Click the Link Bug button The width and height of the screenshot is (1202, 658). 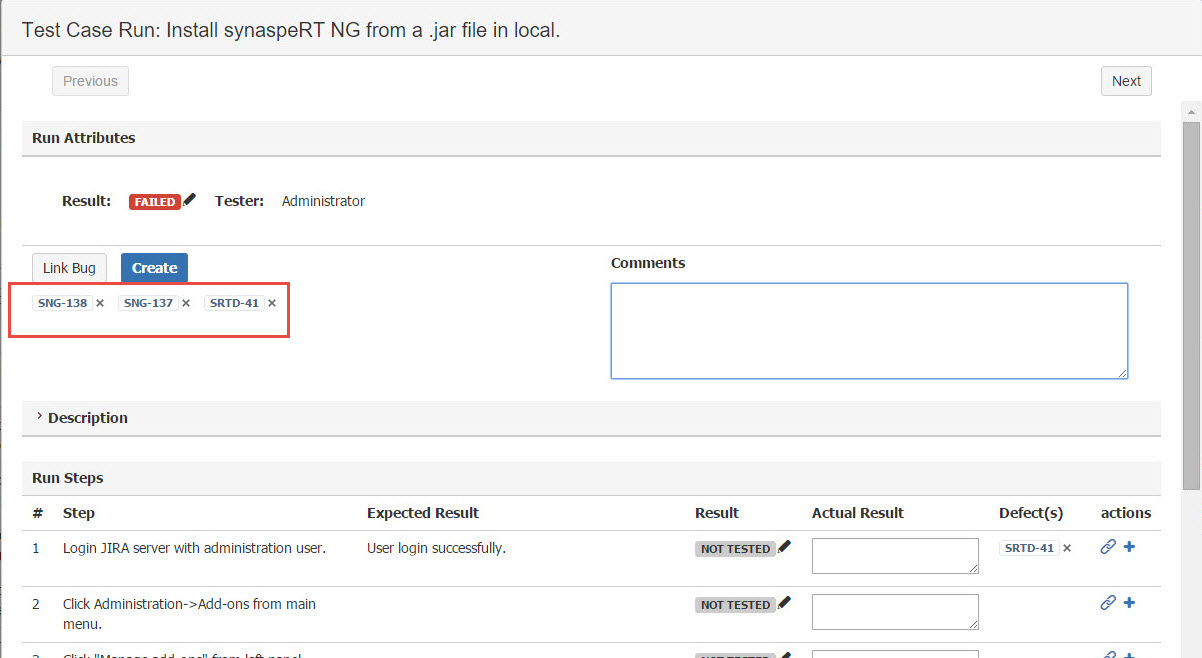(69, 268)
